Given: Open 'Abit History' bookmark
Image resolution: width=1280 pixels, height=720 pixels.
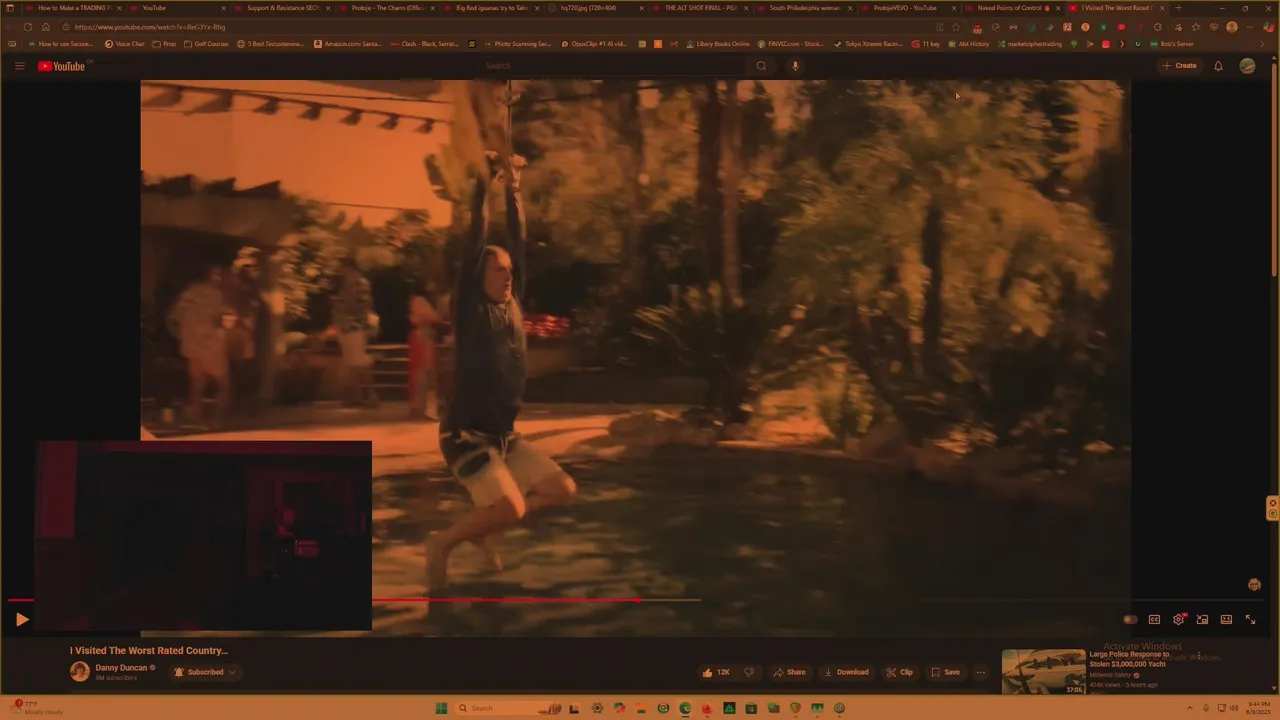Looking at the screenshot, I should point(968,44).
